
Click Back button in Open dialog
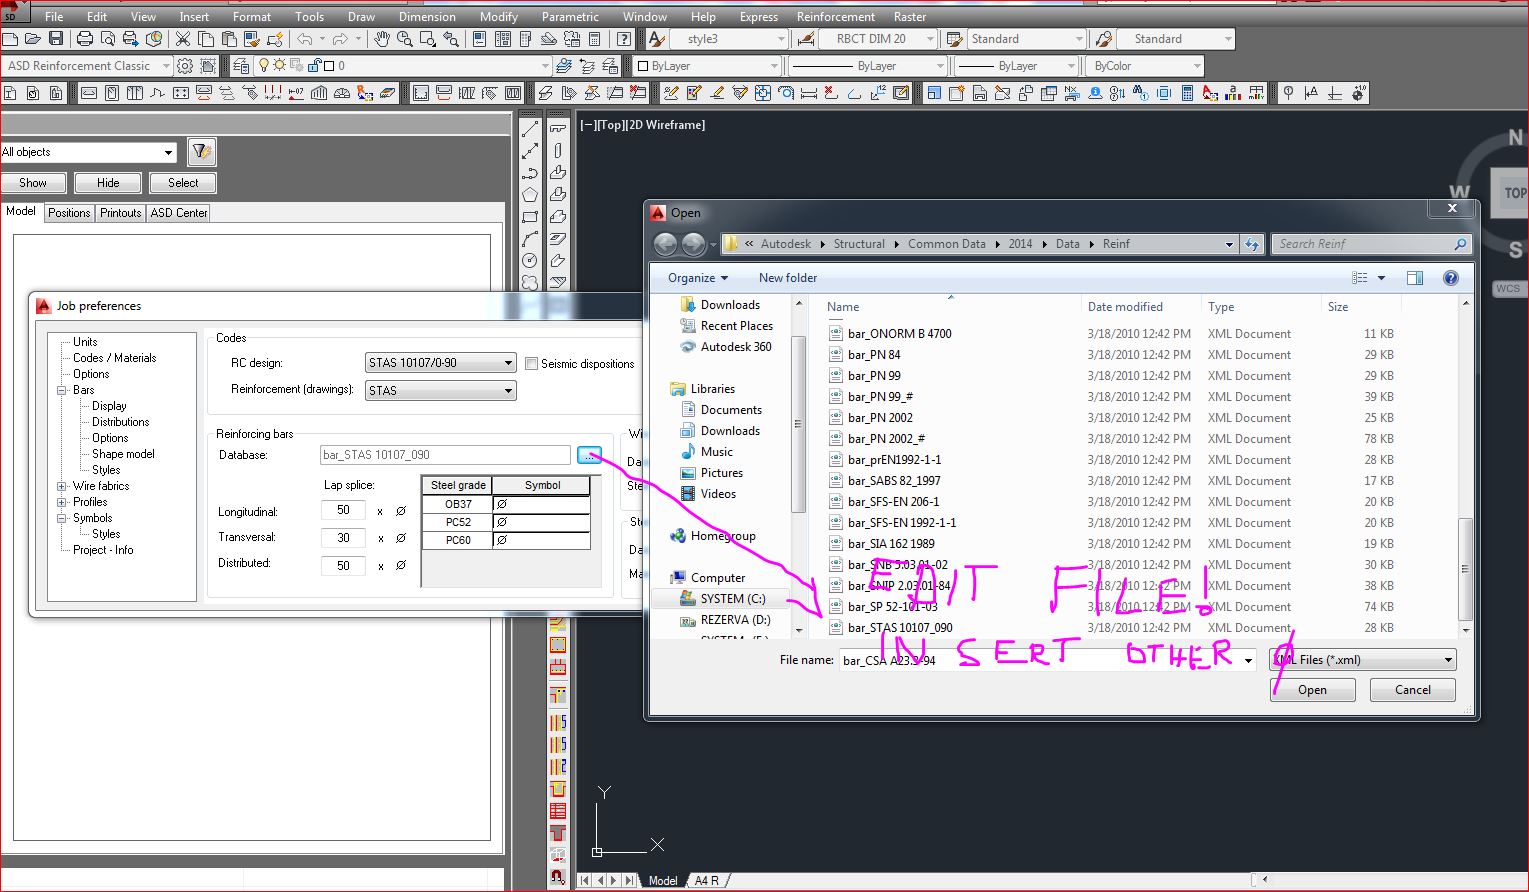coord(665,244)
